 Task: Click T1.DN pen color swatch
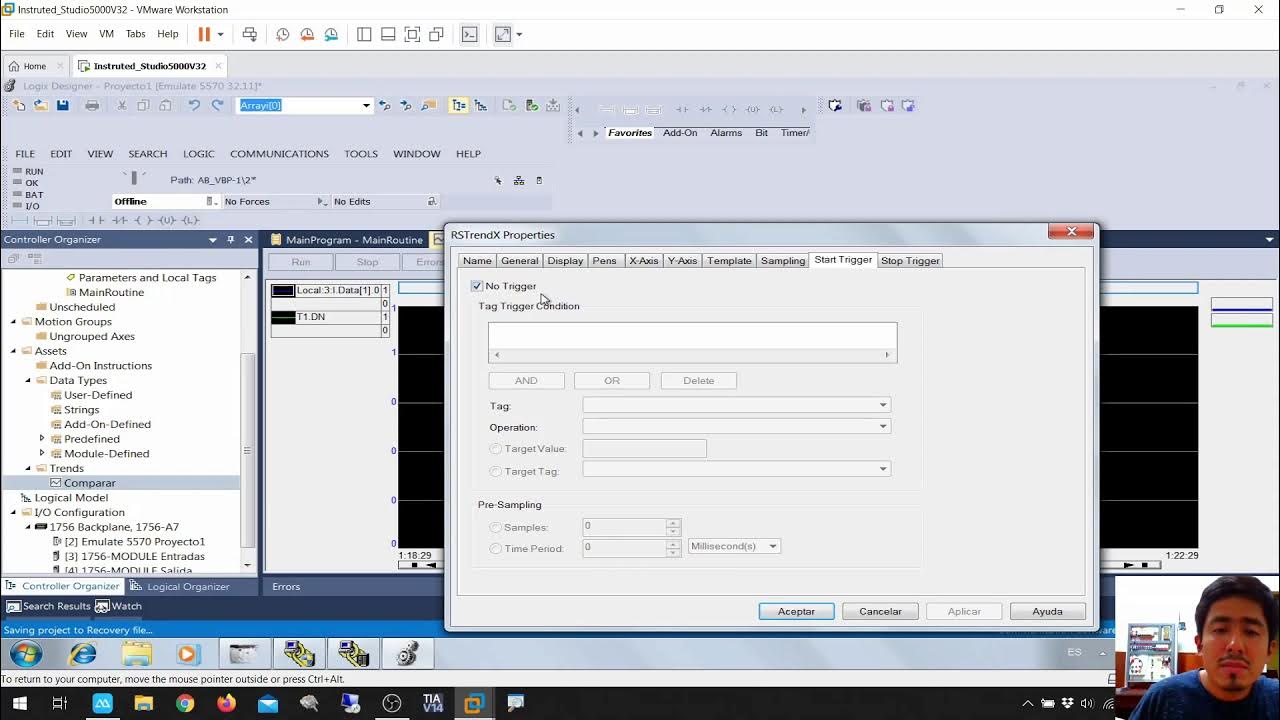(x=283, y=317)
